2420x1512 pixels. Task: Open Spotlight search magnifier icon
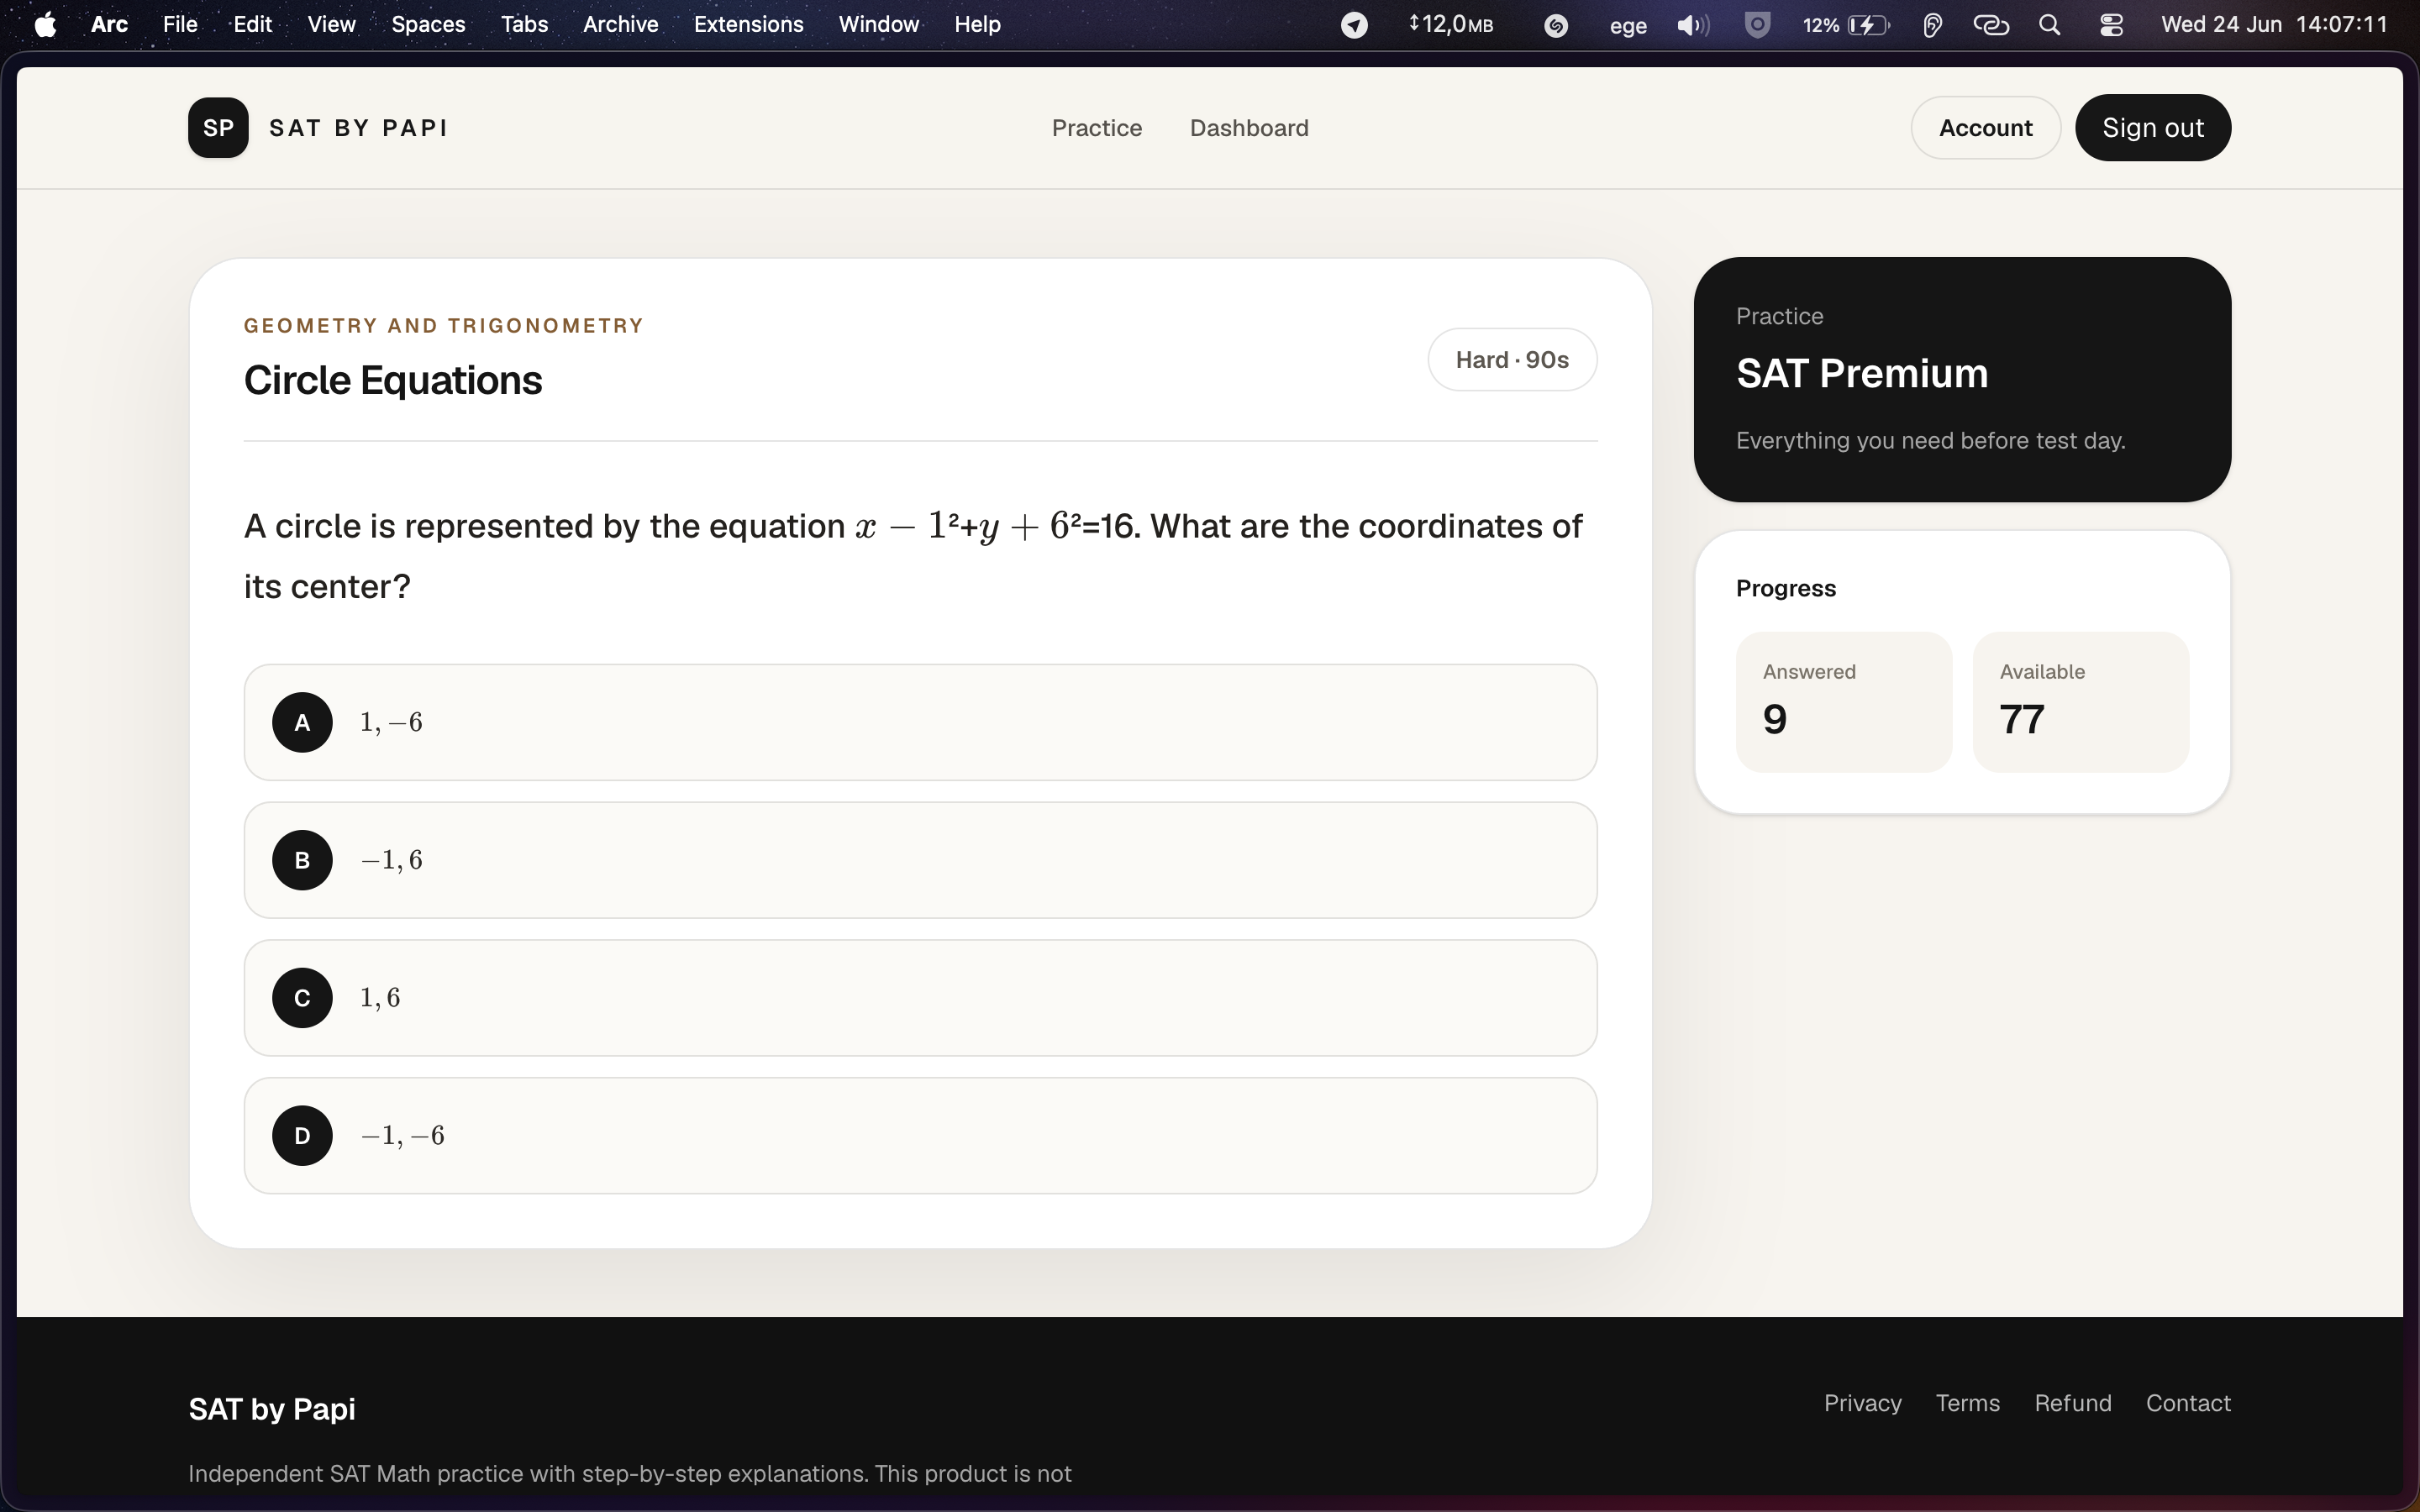click(x=2049, y=25)
